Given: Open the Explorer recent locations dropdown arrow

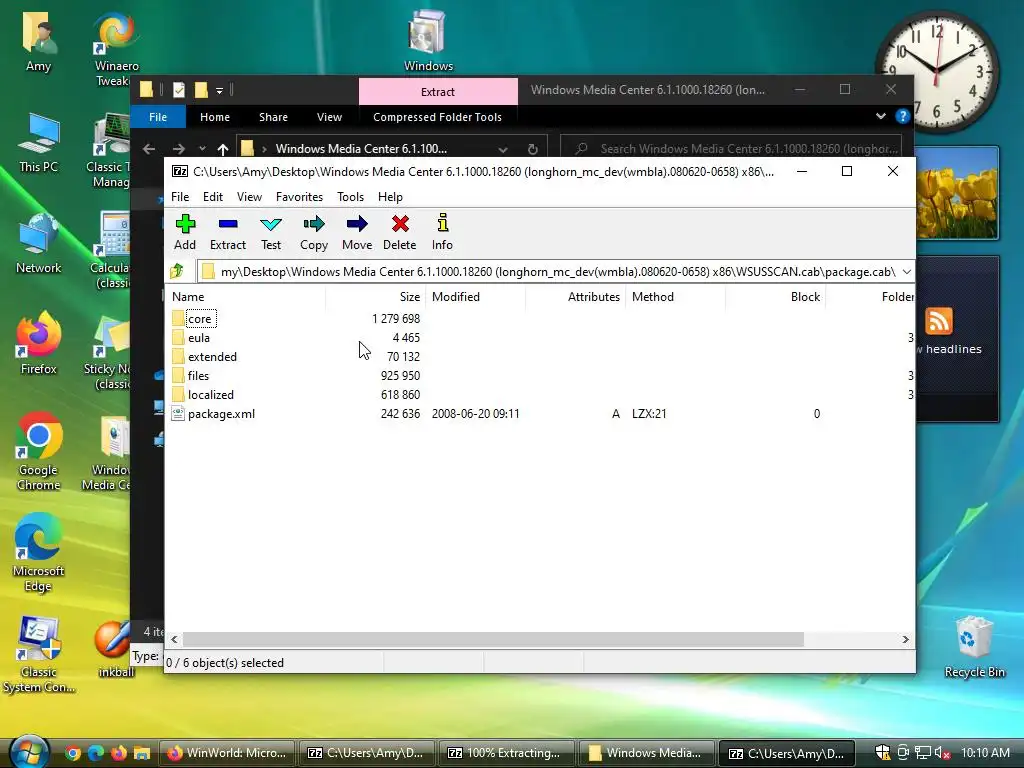Looking at the screenshot, I should (202, 149).
